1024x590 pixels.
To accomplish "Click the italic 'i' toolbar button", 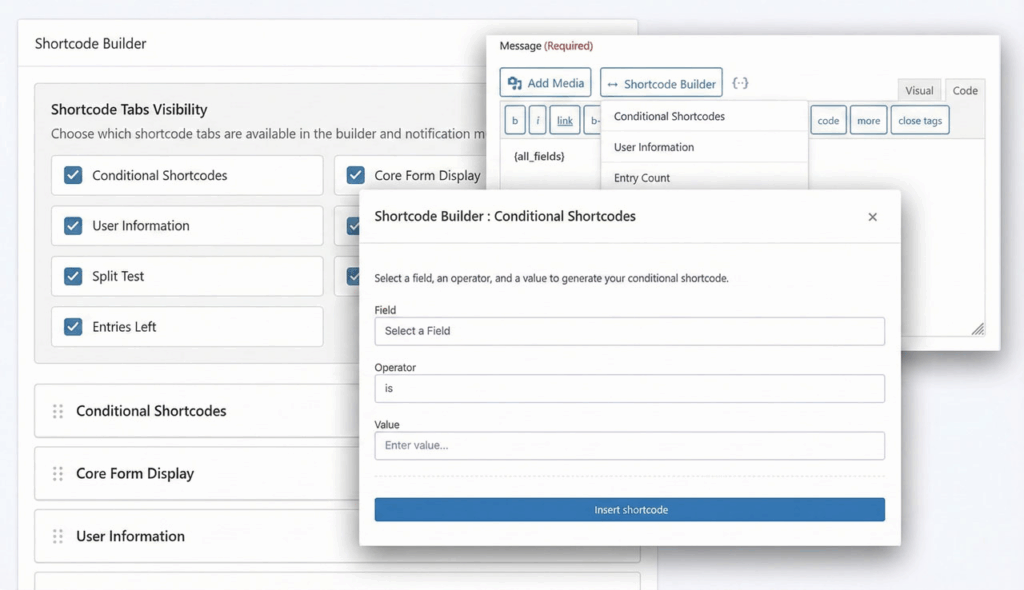I will click(538, 121).
